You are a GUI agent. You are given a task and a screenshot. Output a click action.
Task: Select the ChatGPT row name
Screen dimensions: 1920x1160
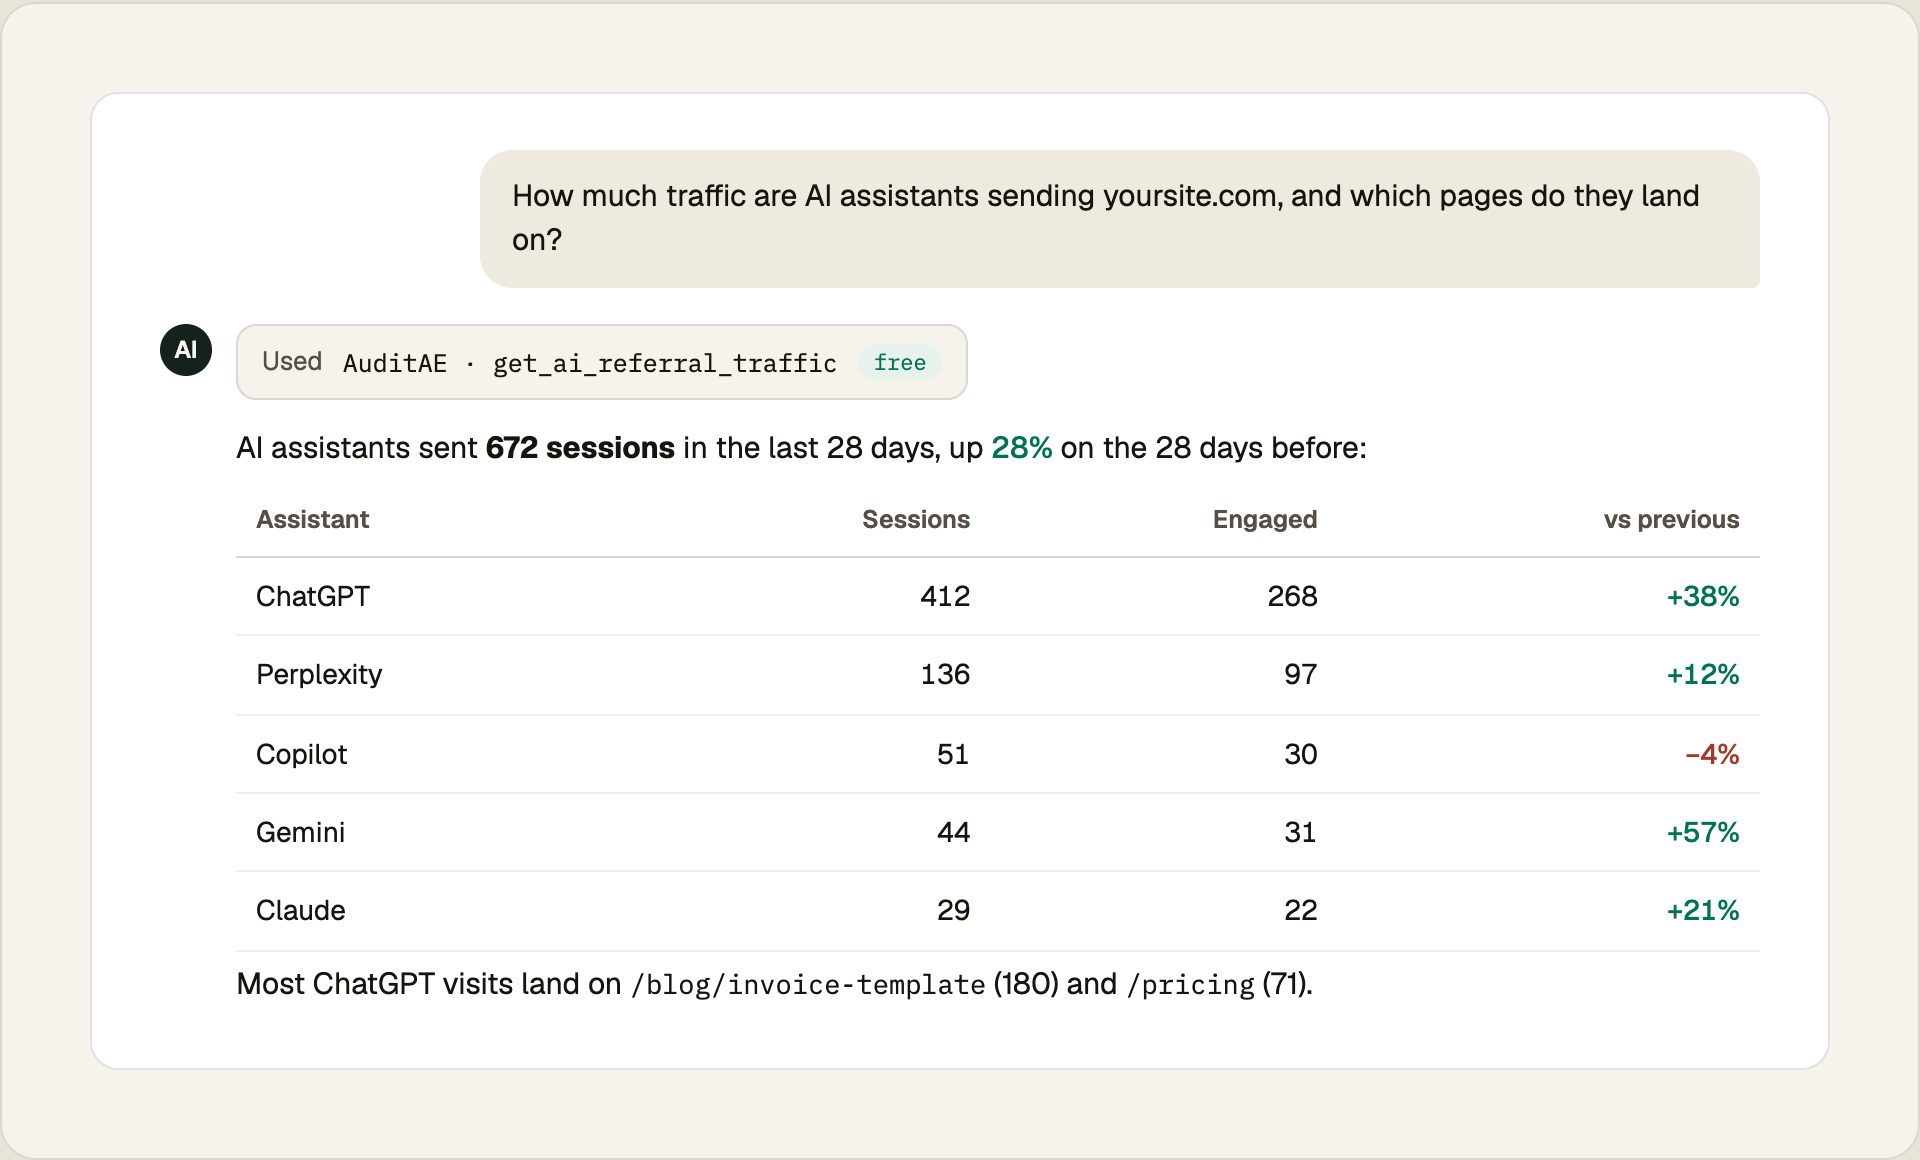[313, 597]
